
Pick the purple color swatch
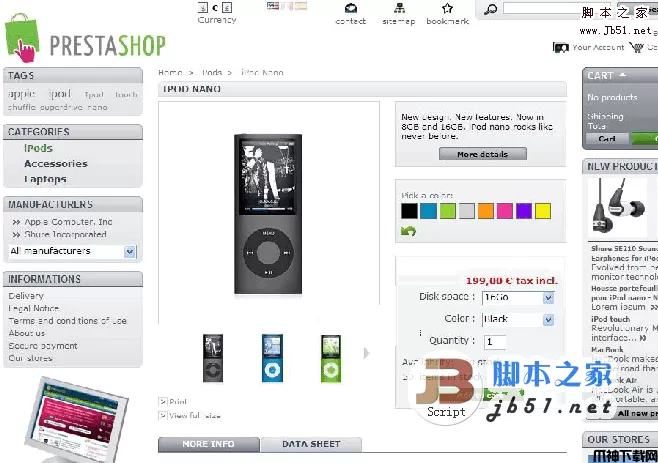point(524,211)
